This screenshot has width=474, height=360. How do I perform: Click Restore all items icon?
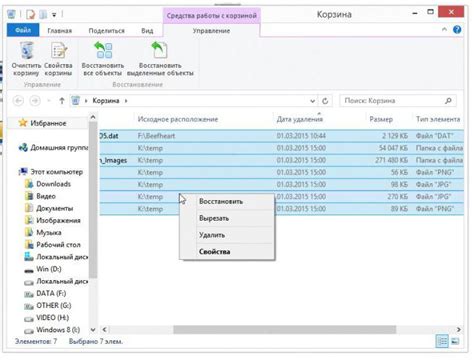103,51
